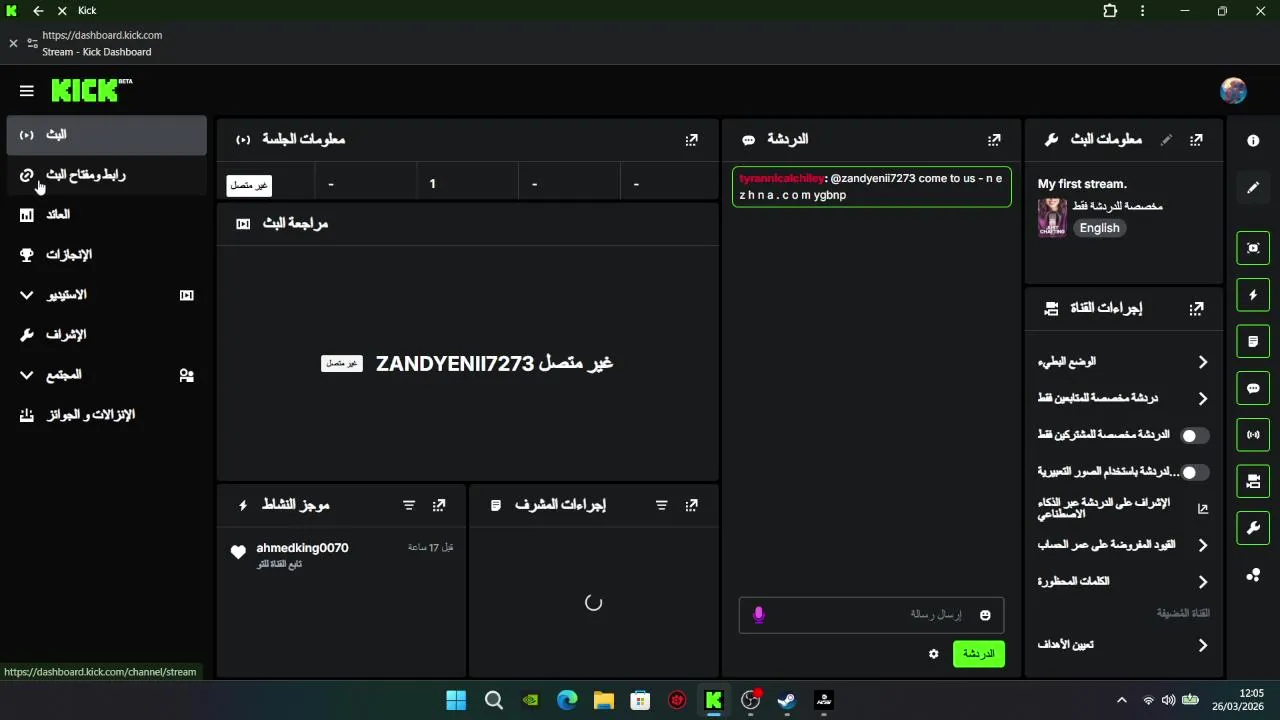Go back with the browser back arrow

[x=38, y=11]
